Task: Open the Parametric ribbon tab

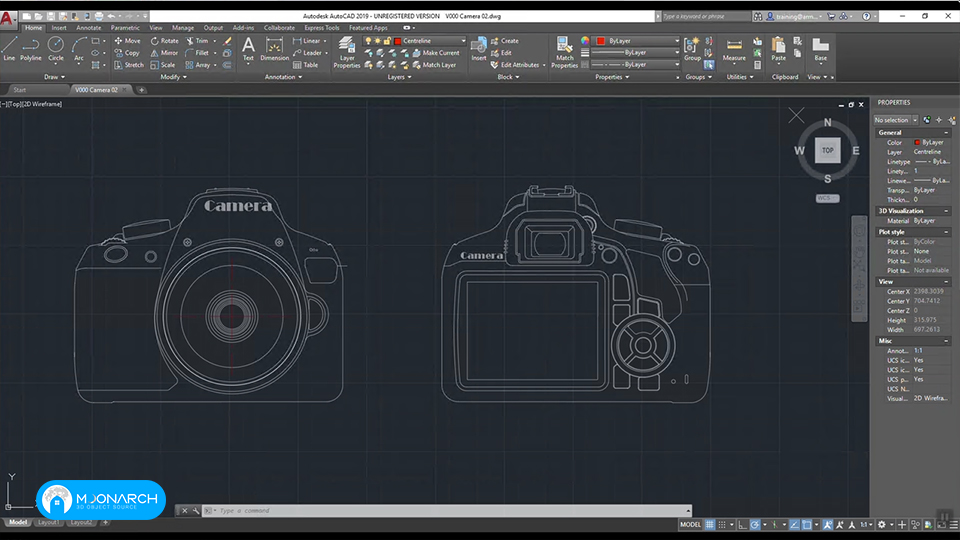Action: [x=125, y=28]
